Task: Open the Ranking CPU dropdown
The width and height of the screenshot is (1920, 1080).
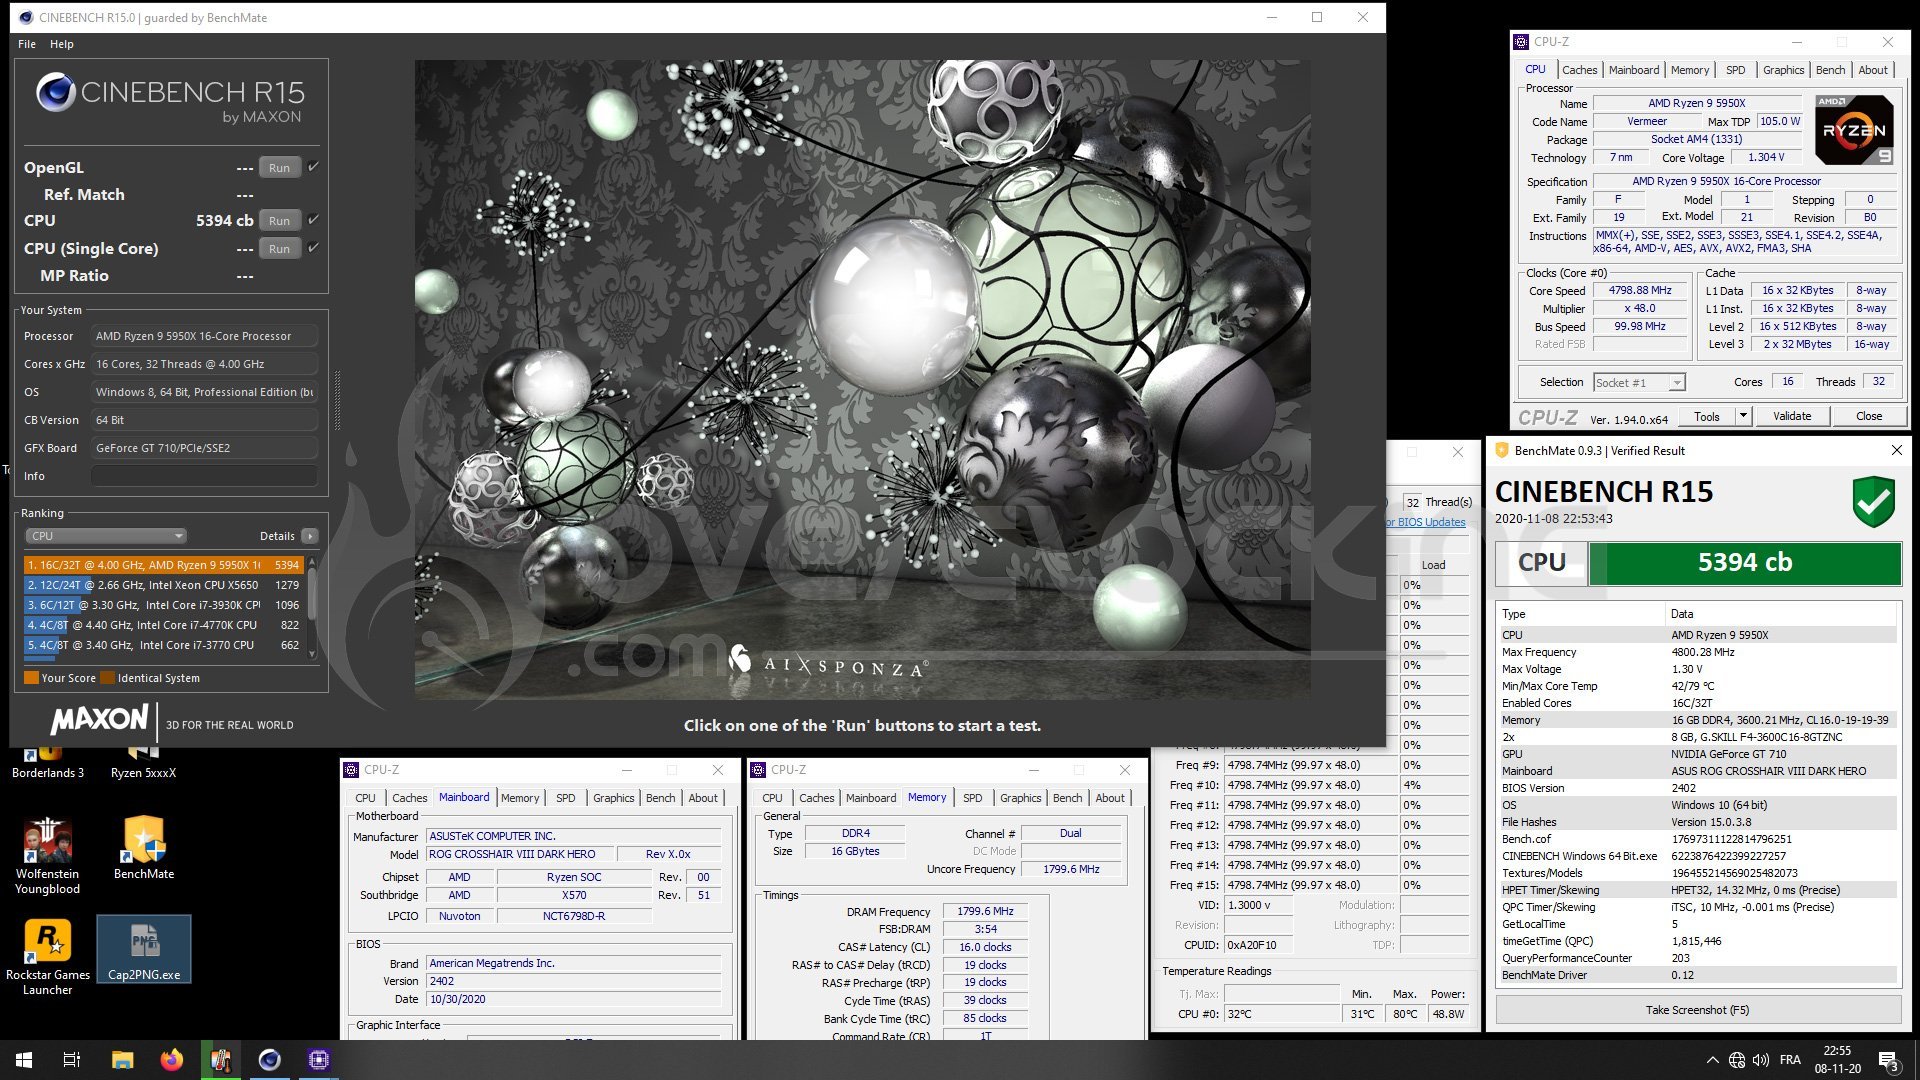Action: (x=106, y=536)
